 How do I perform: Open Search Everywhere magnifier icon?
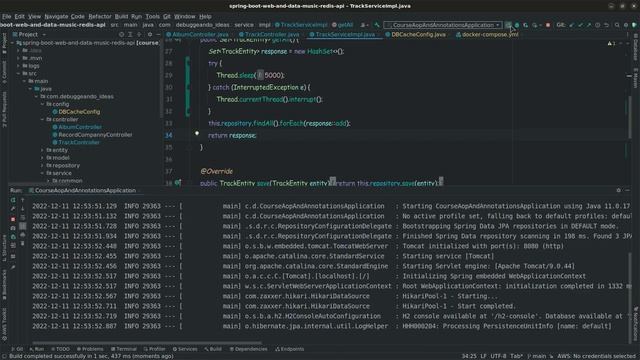point(617,25)
